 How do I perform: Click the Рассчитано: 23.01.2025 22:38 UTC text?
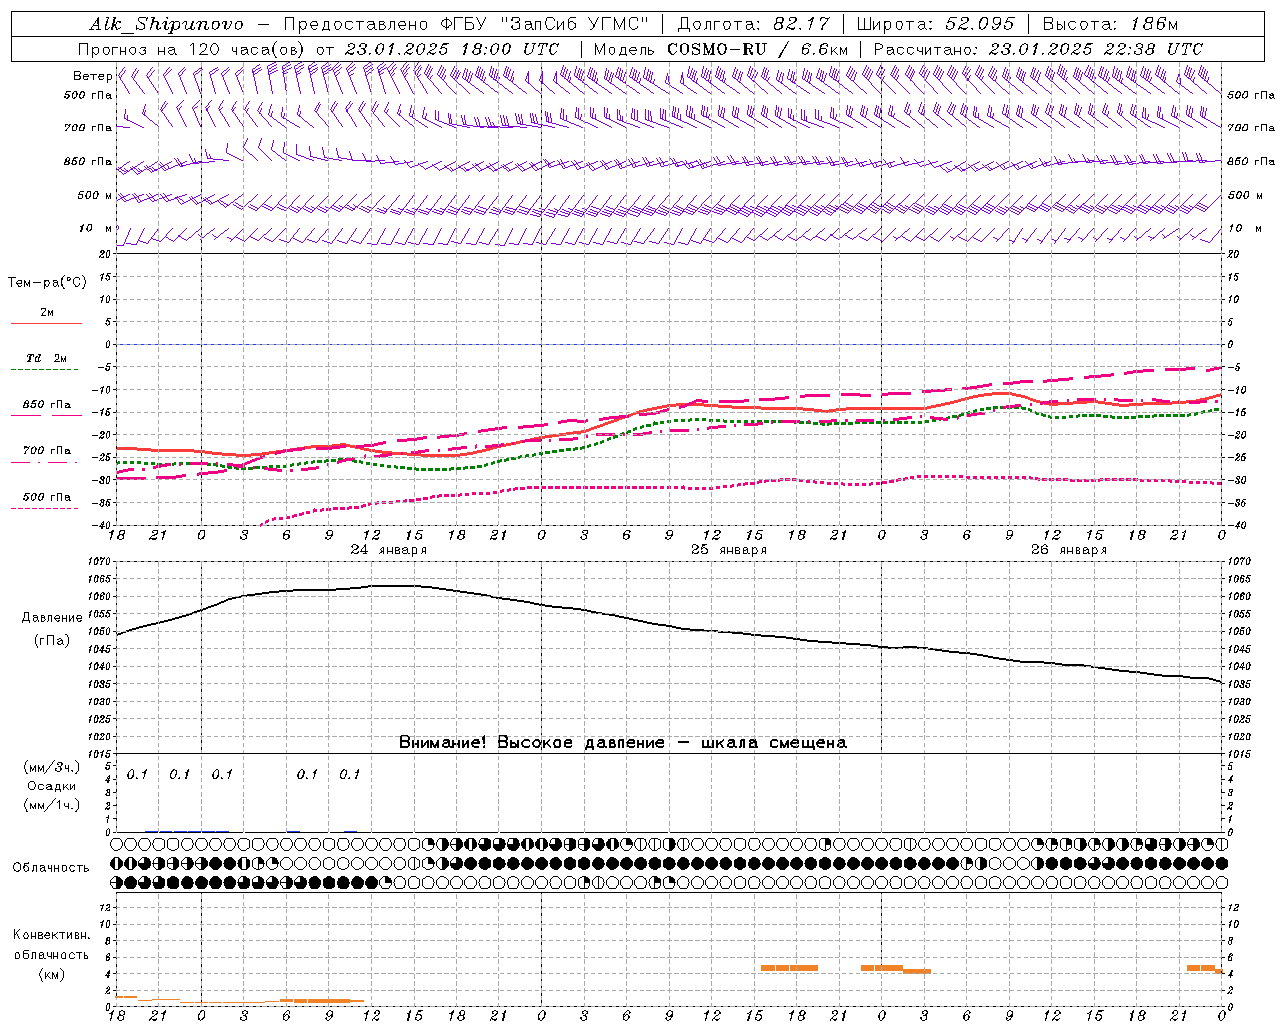click(x=1038, y=49)
